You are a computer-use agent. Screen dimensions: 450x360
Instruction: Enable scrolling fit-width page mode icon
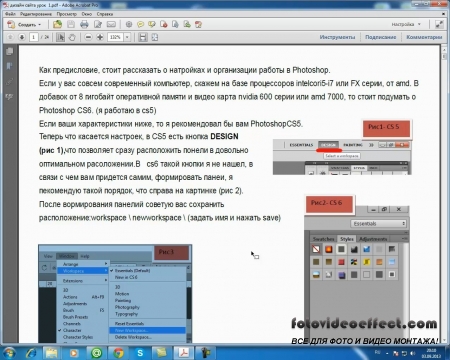[143, 37]
